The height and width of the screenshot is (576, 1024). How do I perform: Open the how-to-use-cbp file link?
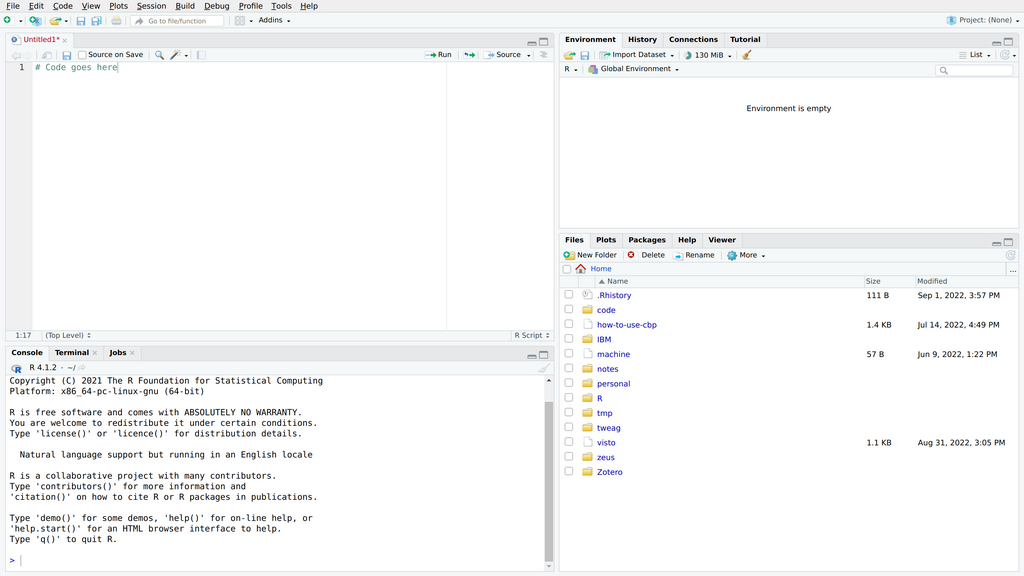(x=626, y=325)
